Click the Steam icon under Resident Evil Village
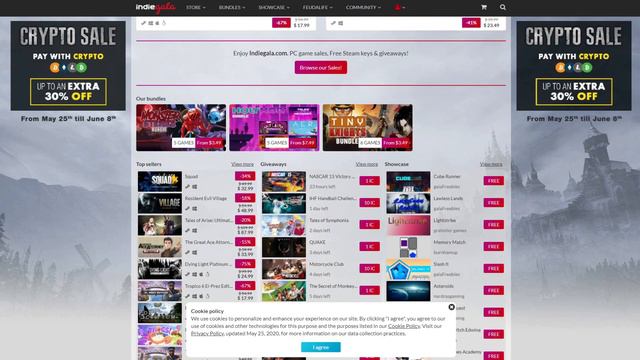This screenshot has width=640, height=360. 188,209
